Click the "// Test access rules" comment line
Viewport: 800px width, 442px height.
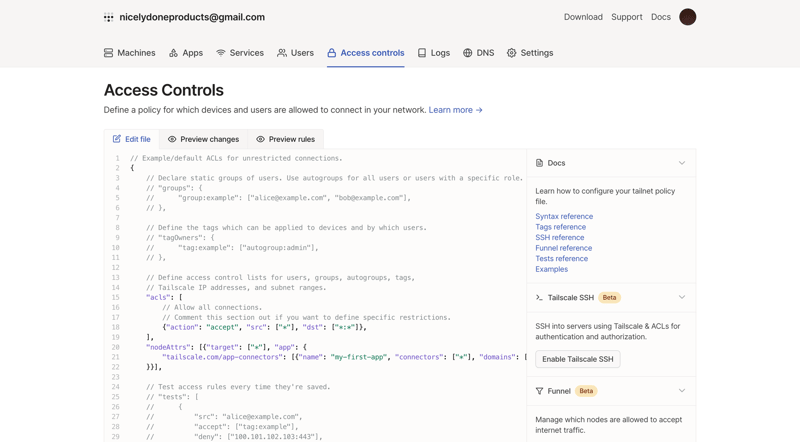[238, 387]
